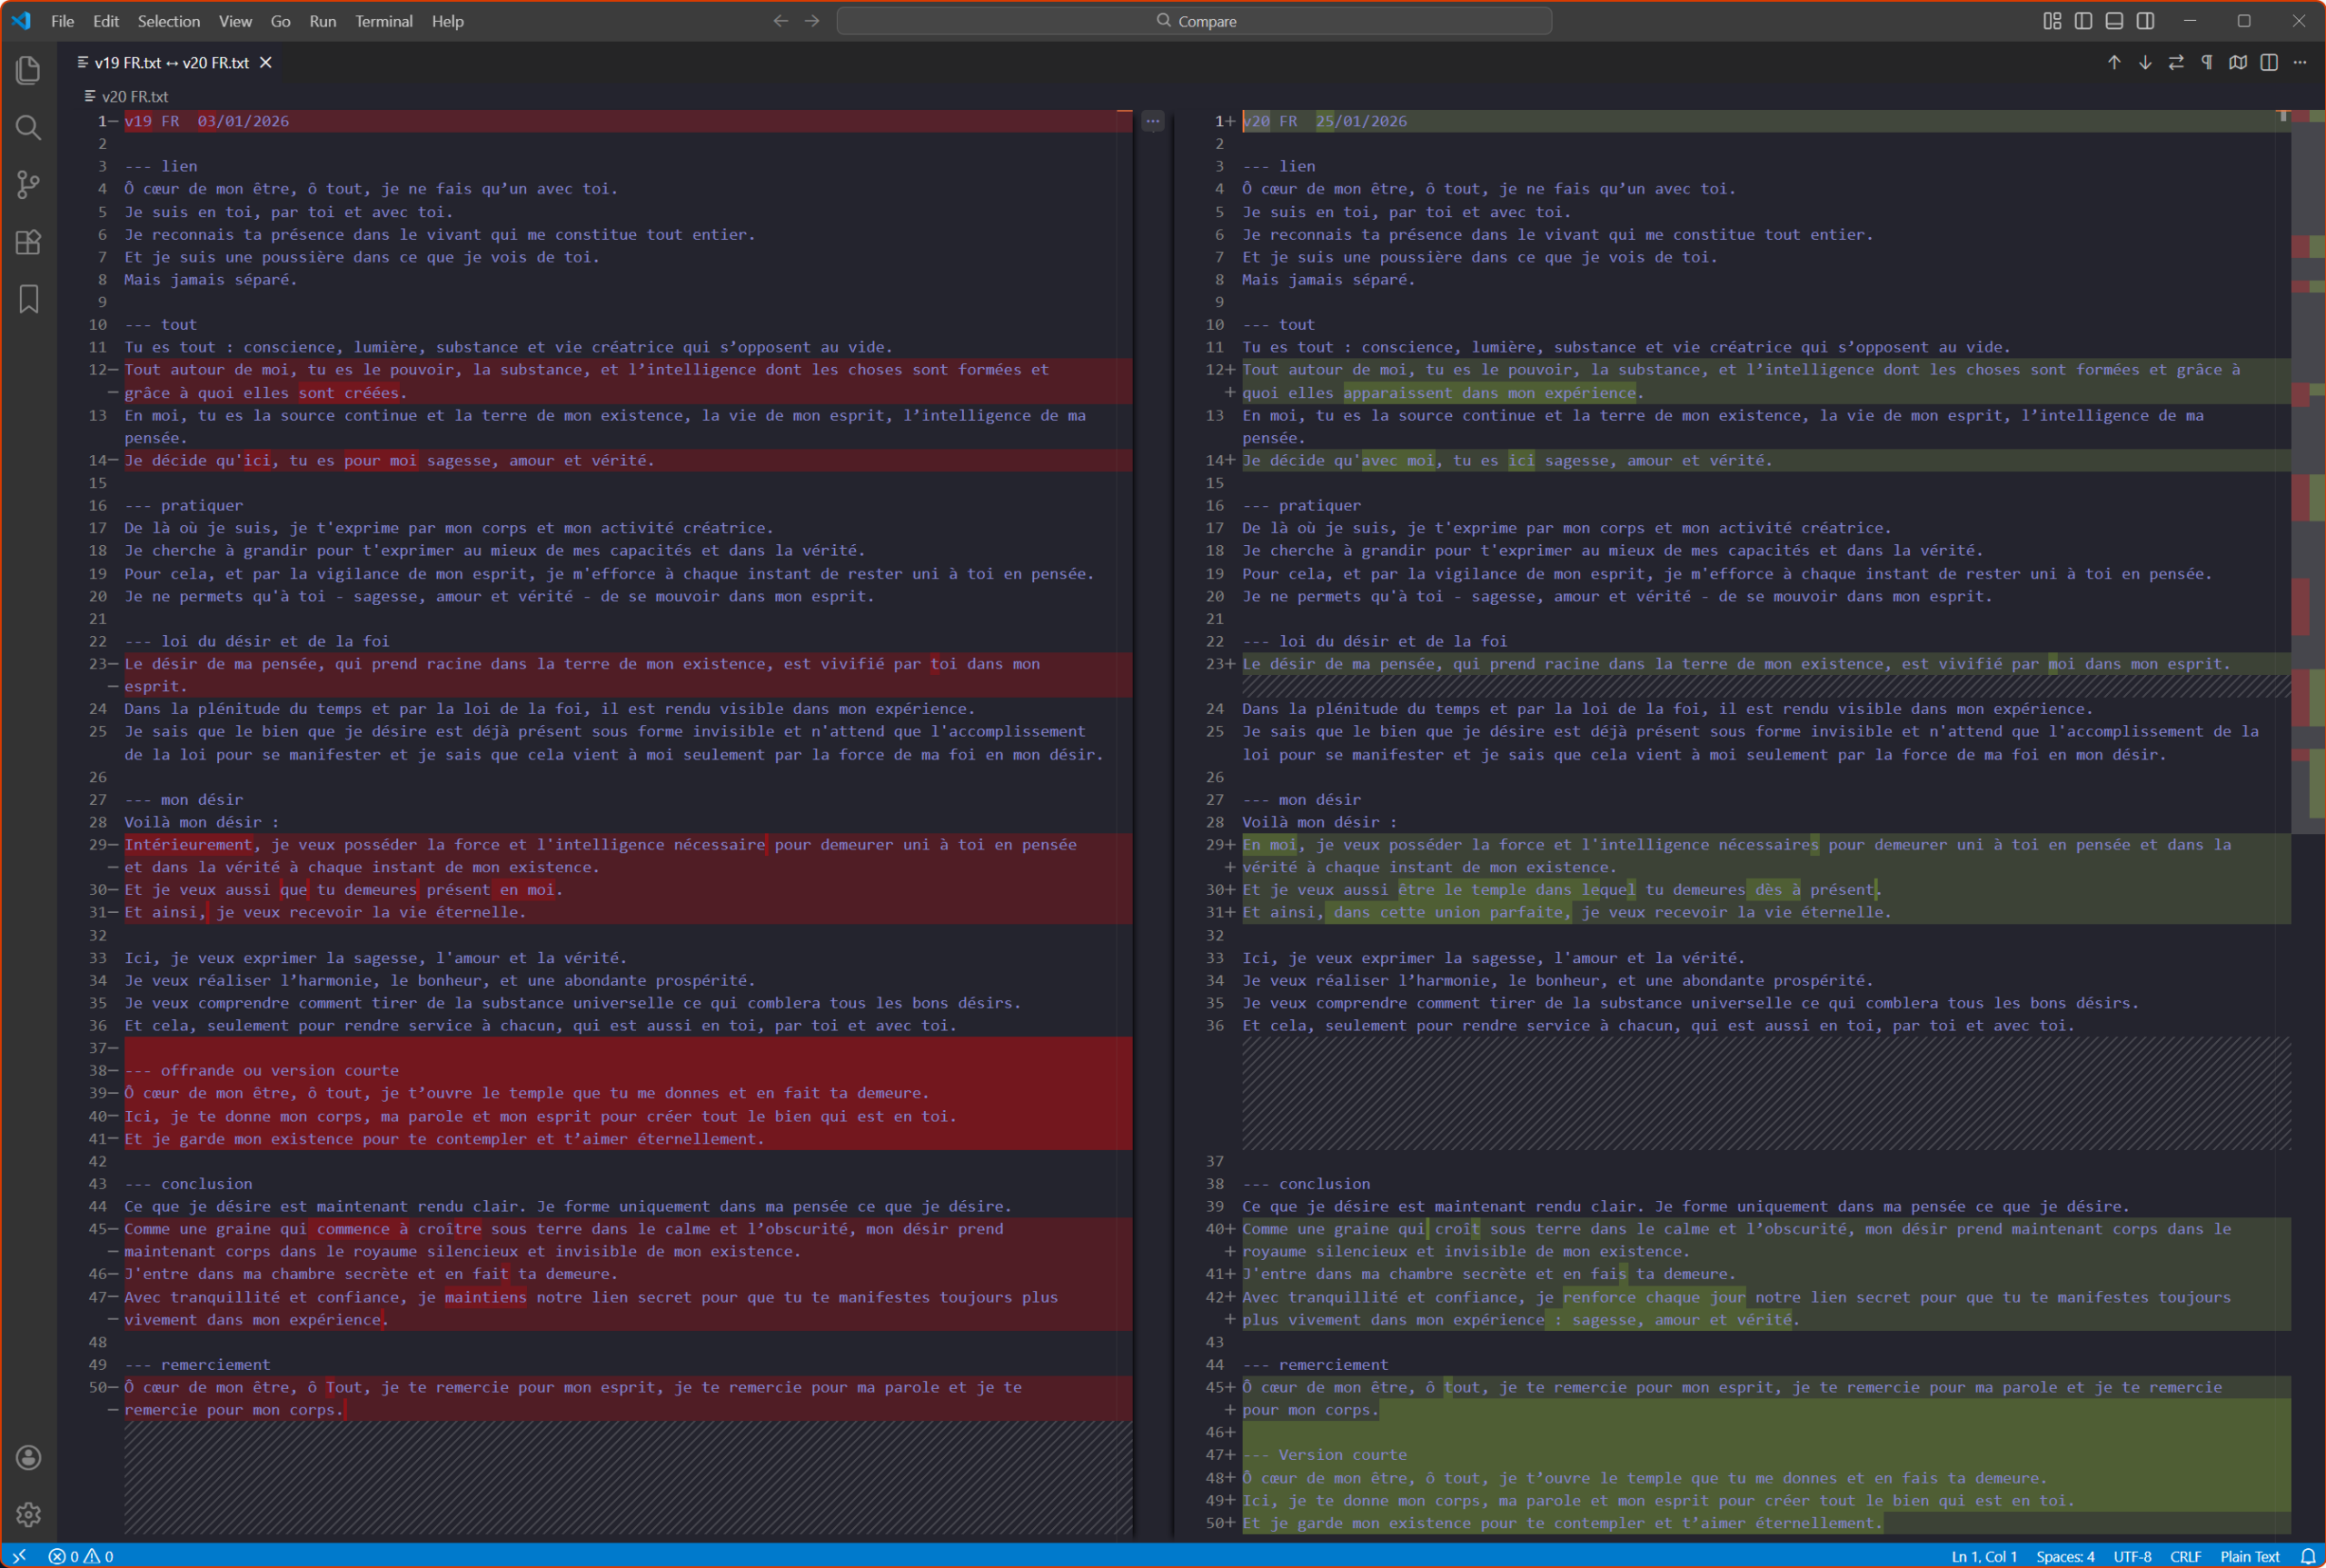
Task: Click the errors and warnings count in the status bar
Action: tap(81, 1557)
